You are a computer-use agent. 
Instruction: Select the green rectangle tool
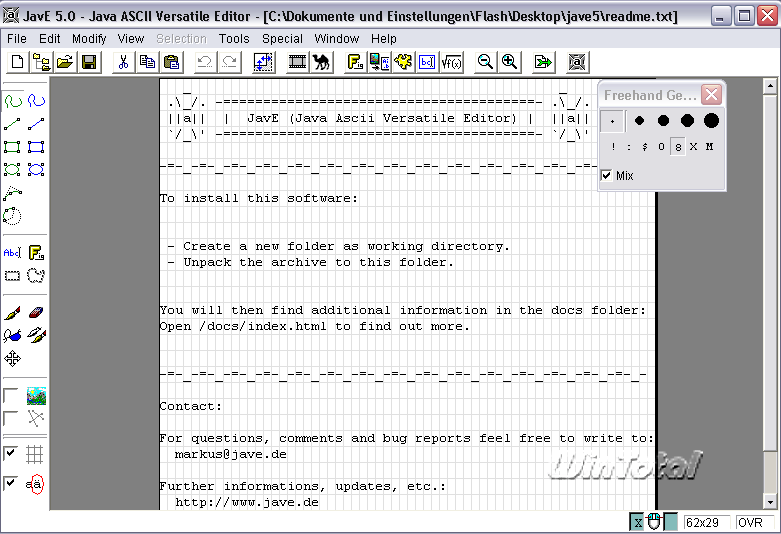13,147
